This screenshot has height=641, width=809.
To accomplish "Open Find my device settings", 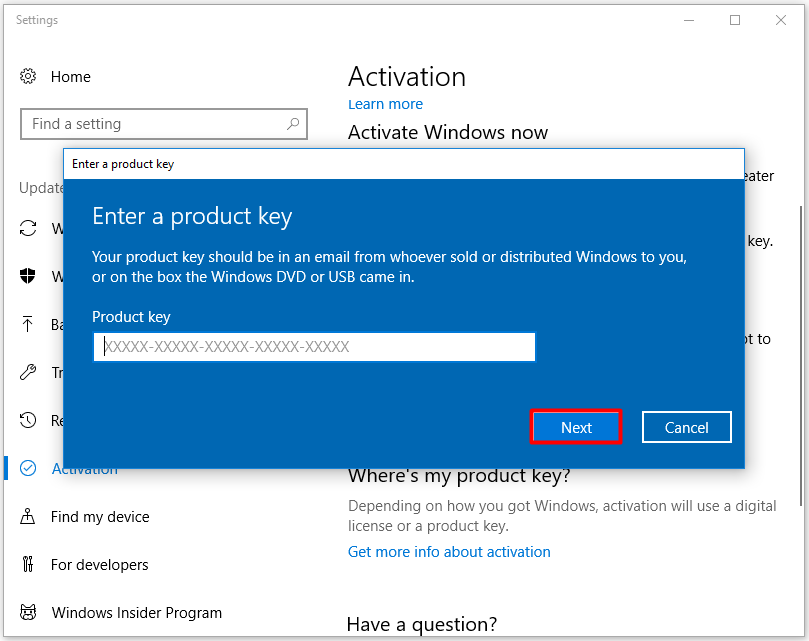I will point(100,517).
